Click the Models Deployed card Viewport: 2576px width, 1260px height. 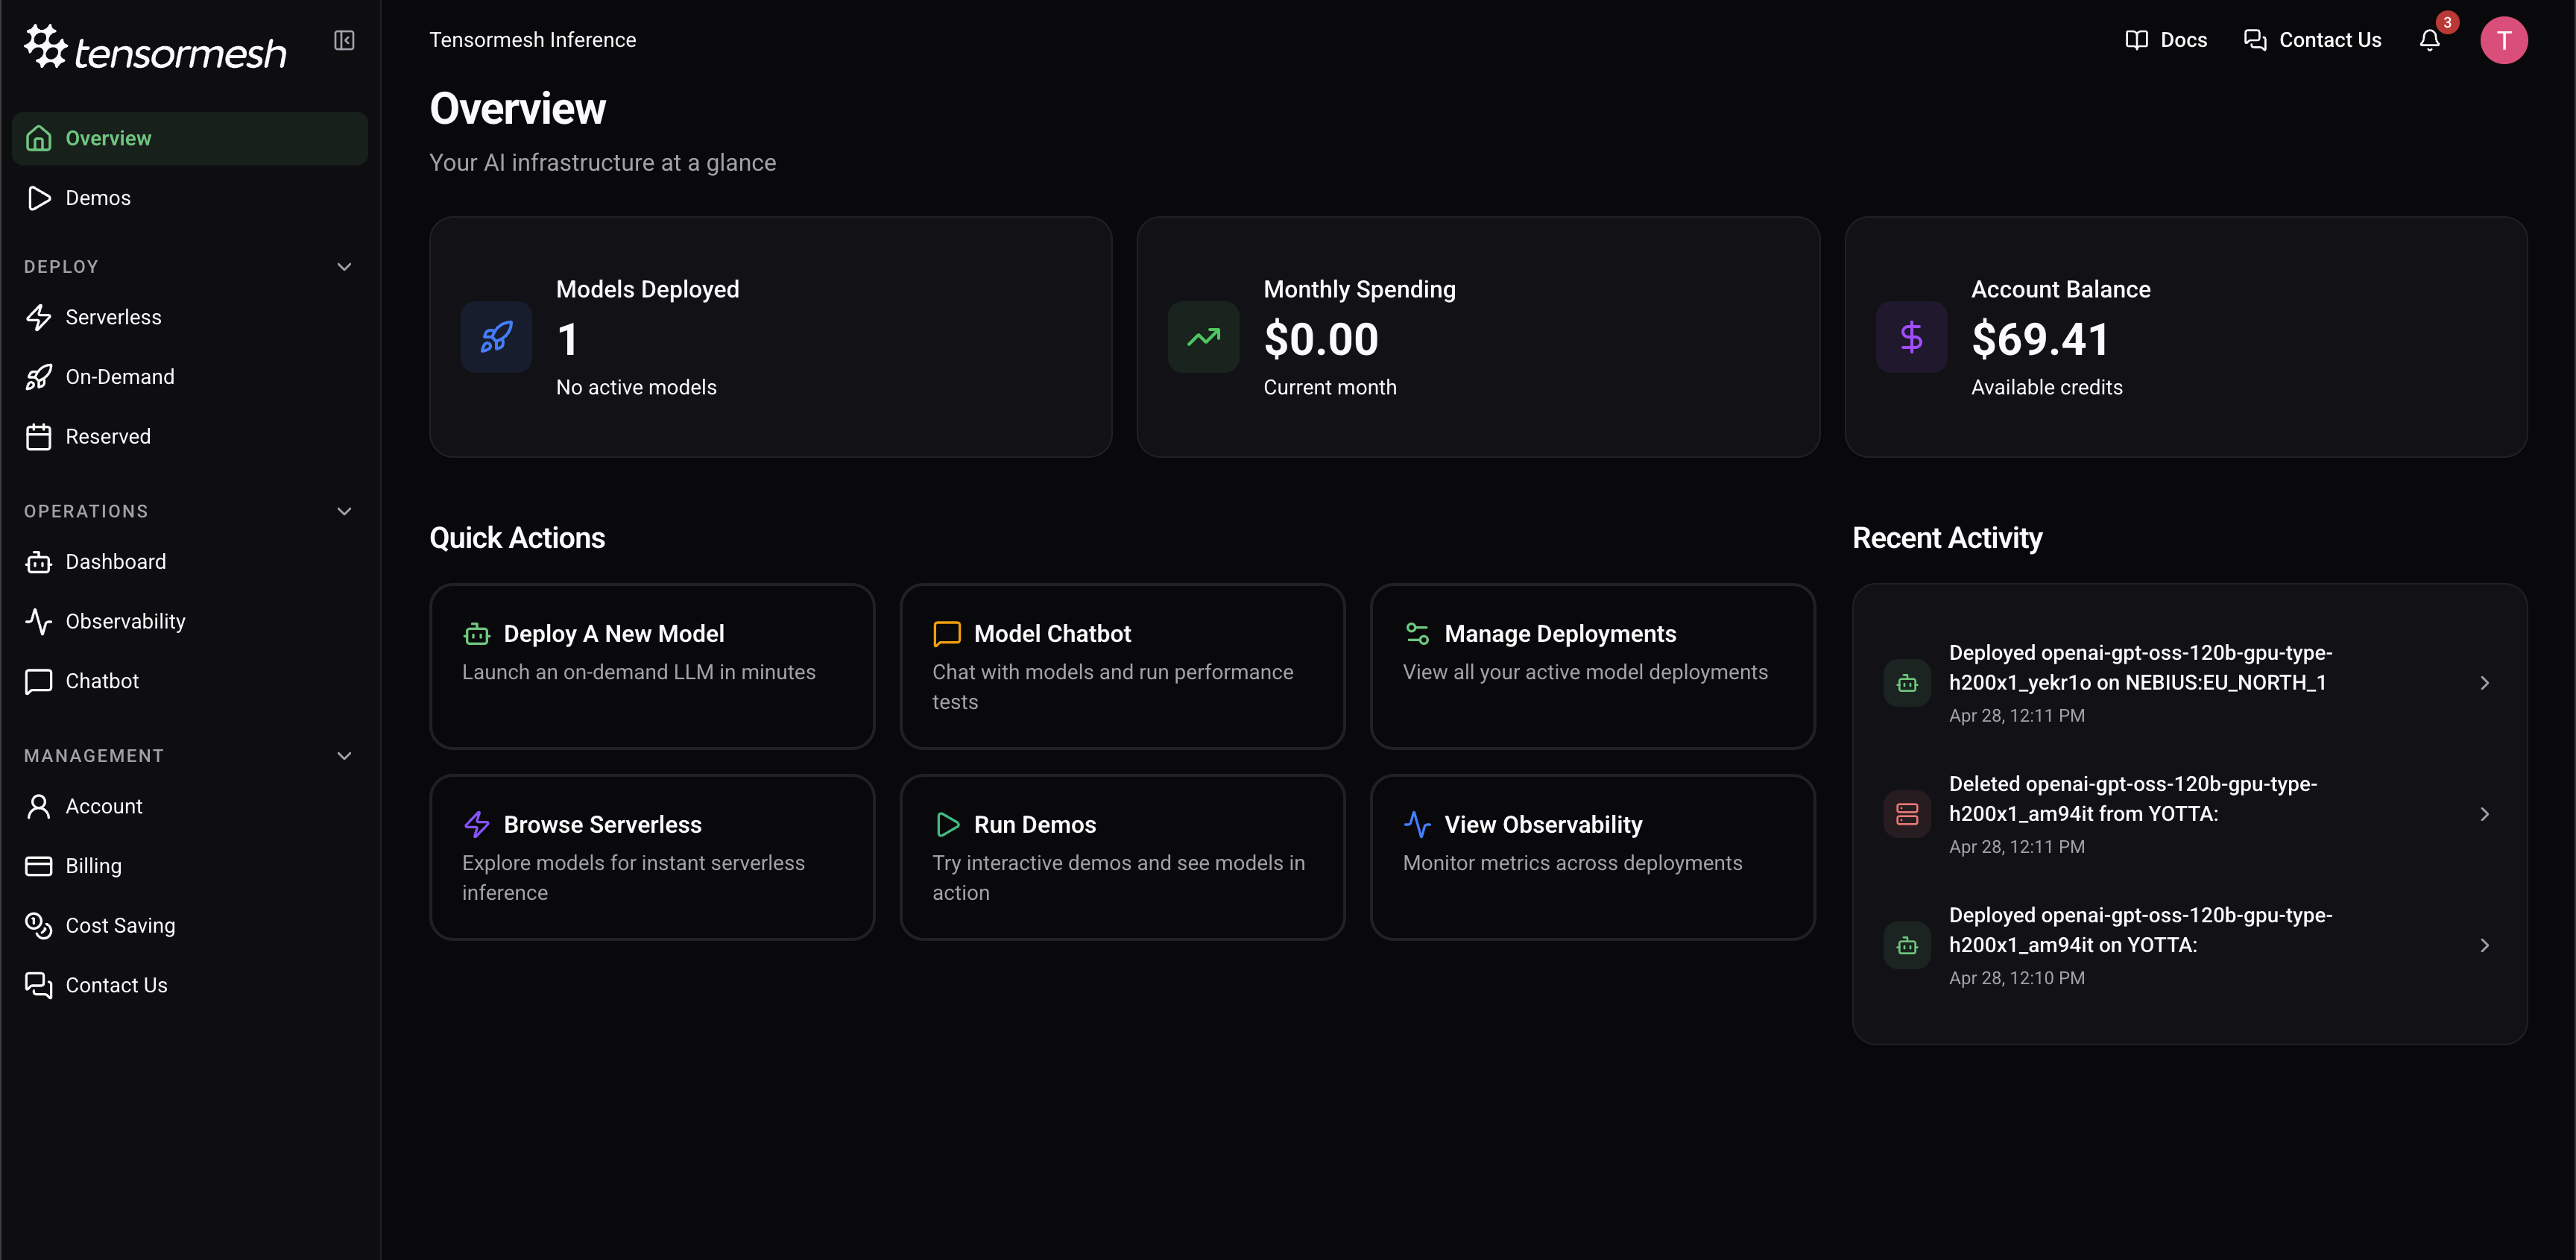tap(771, 337)
